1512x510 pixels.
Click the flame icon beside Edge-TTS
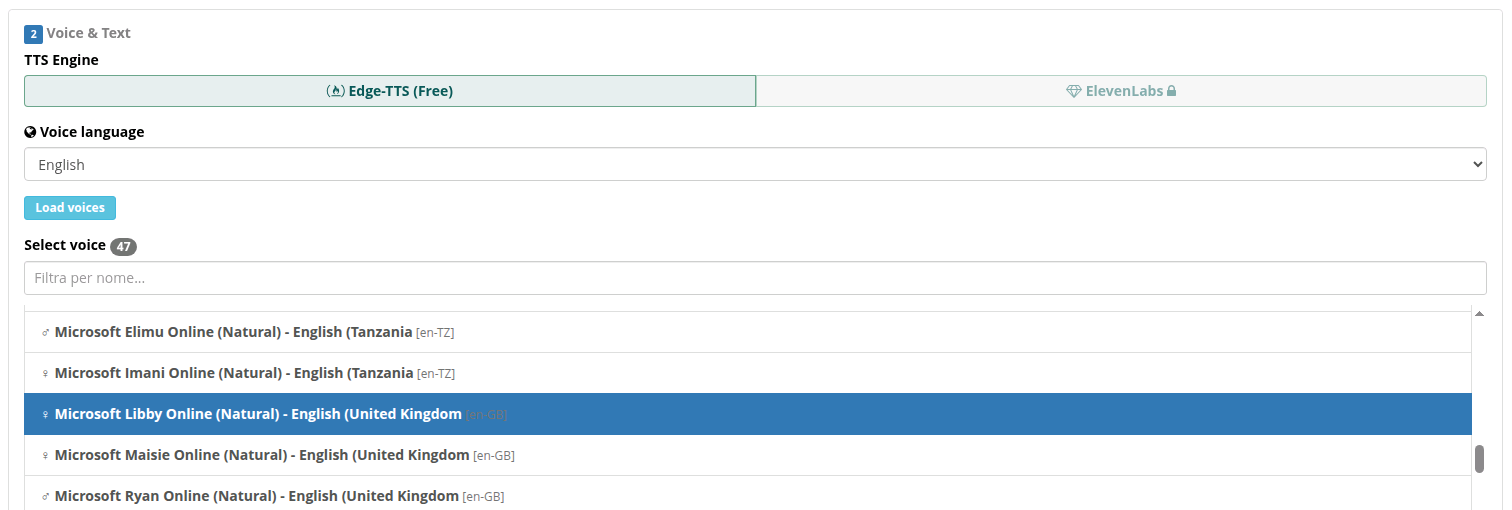click(336, 91)
